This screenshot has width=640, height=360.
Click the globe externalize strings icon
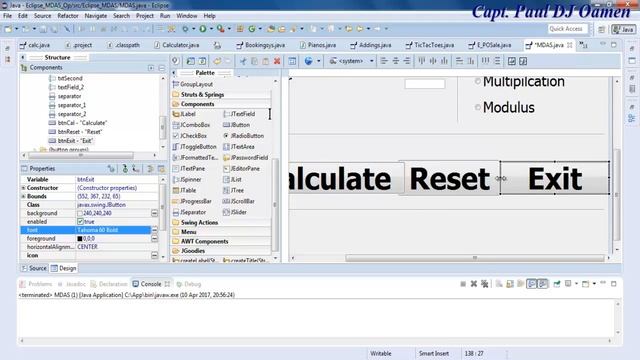click(x=309, y=61)
